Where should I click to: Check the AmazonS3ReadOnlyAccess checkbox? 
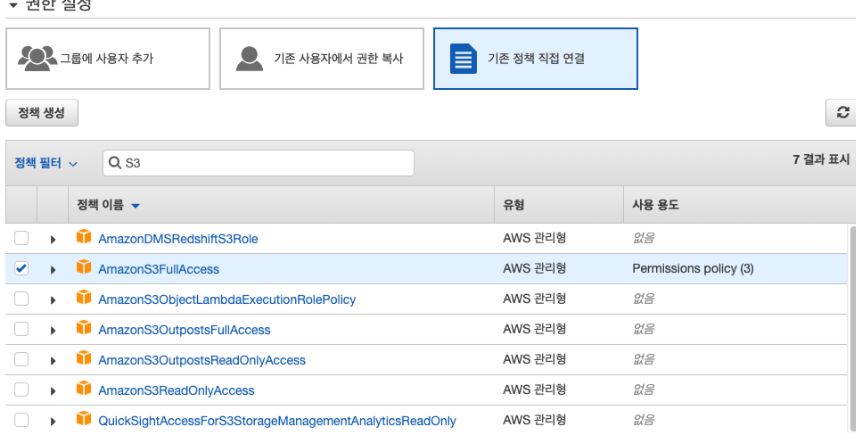point(21,390)
